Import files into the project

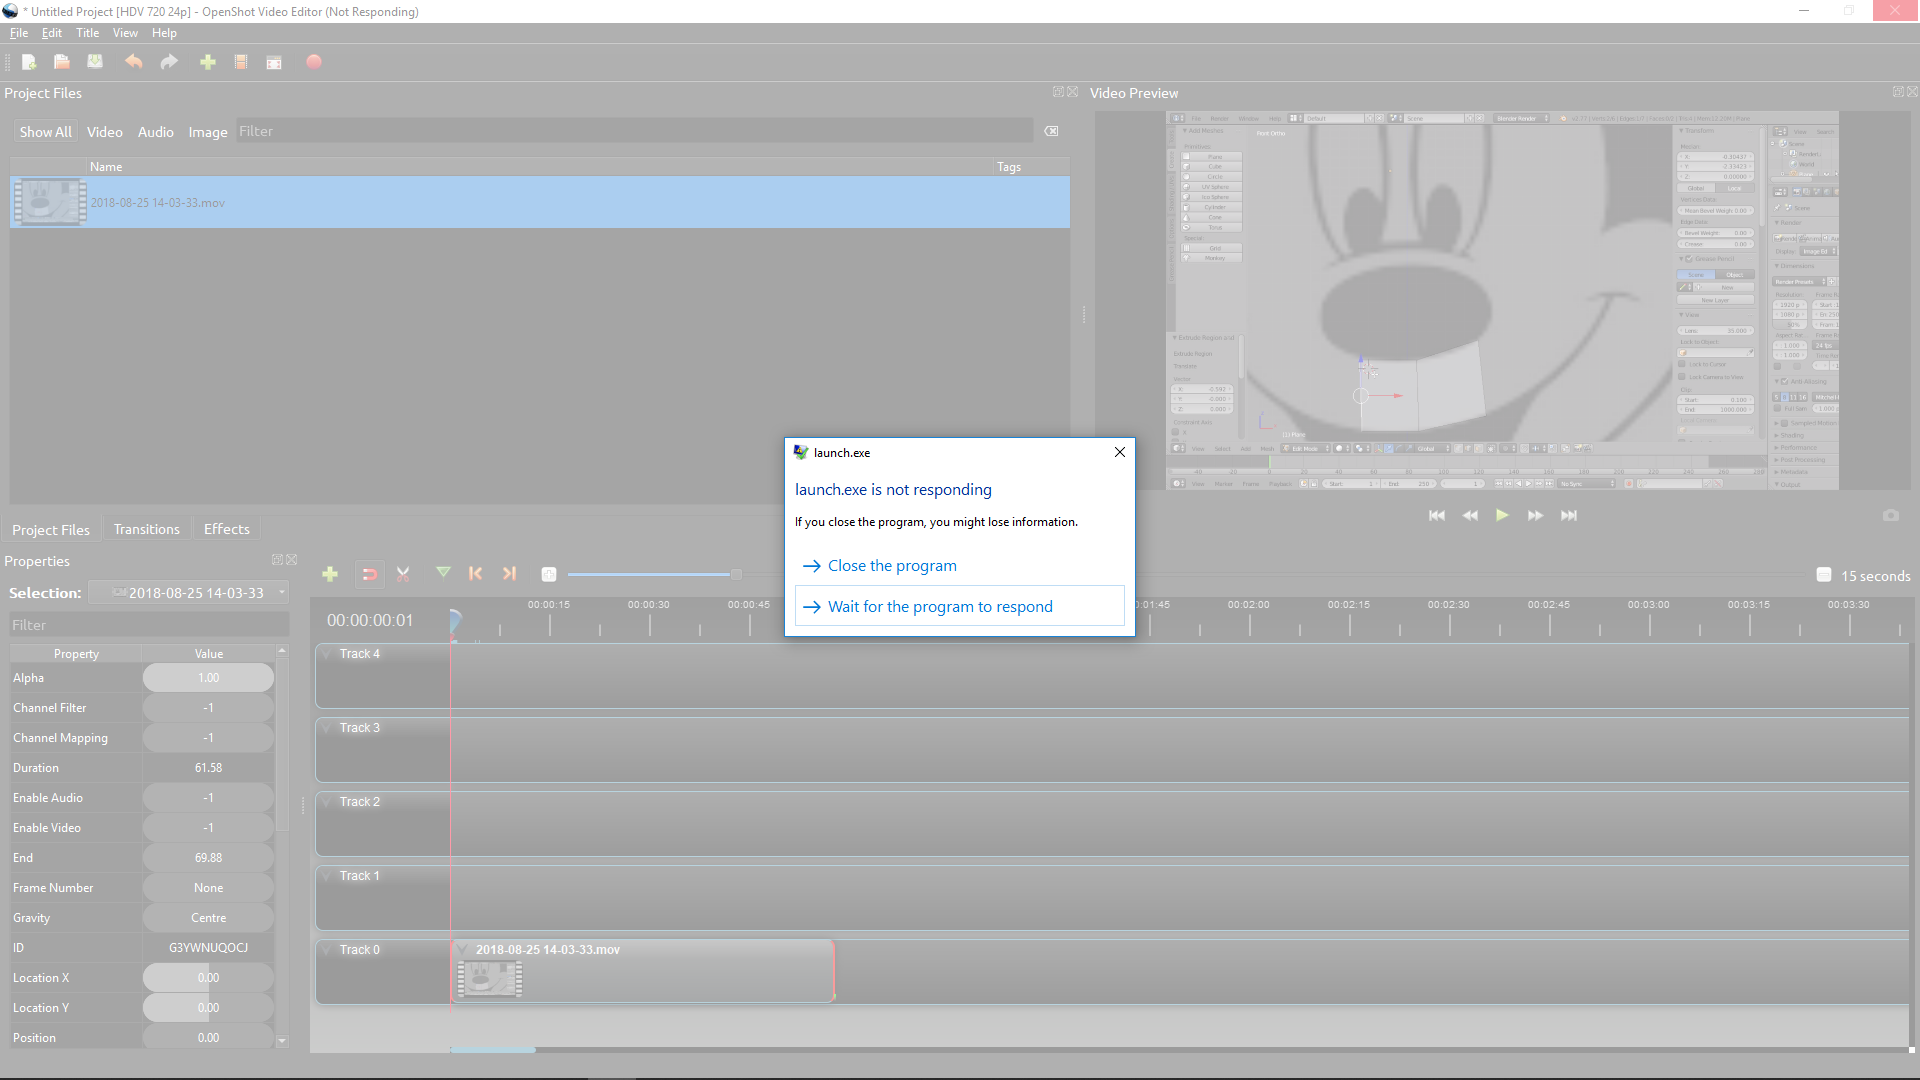tap(207, 62)
